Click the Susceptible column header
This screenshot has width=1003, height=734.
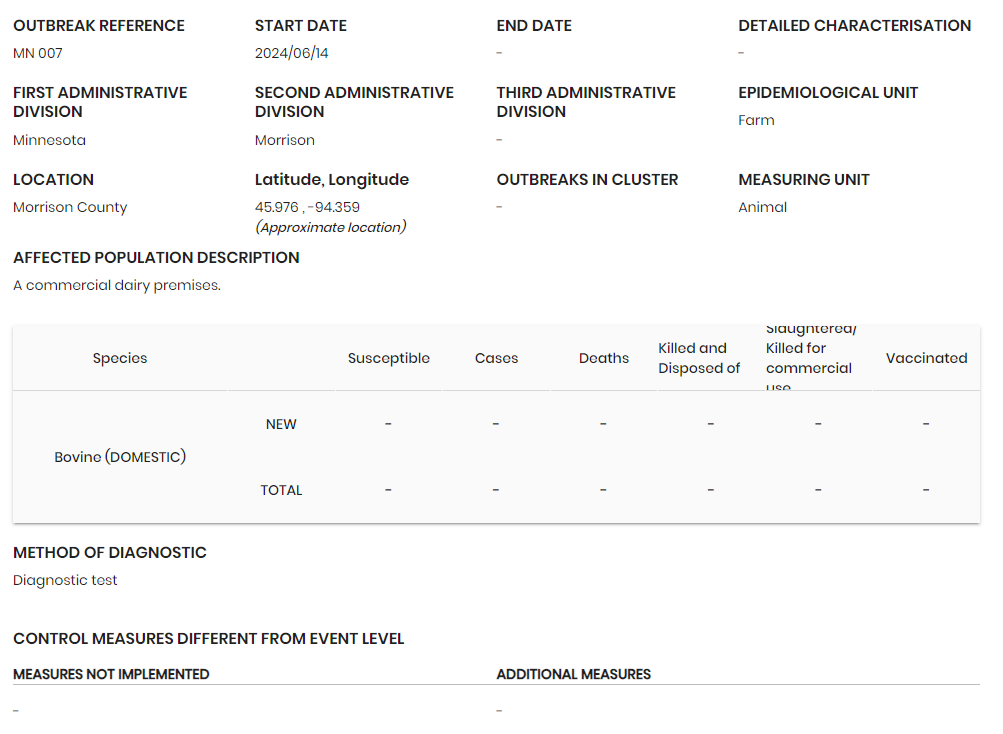389,358
